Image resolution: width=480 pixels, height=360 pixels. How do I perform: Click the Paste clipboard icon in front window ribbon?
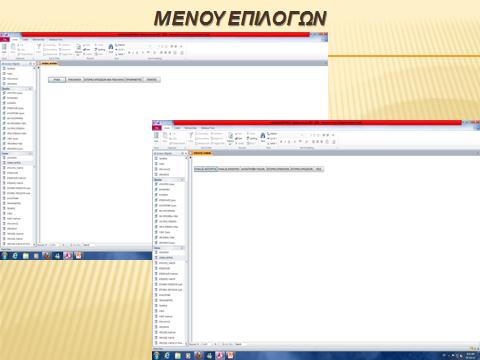pos(165,136)
